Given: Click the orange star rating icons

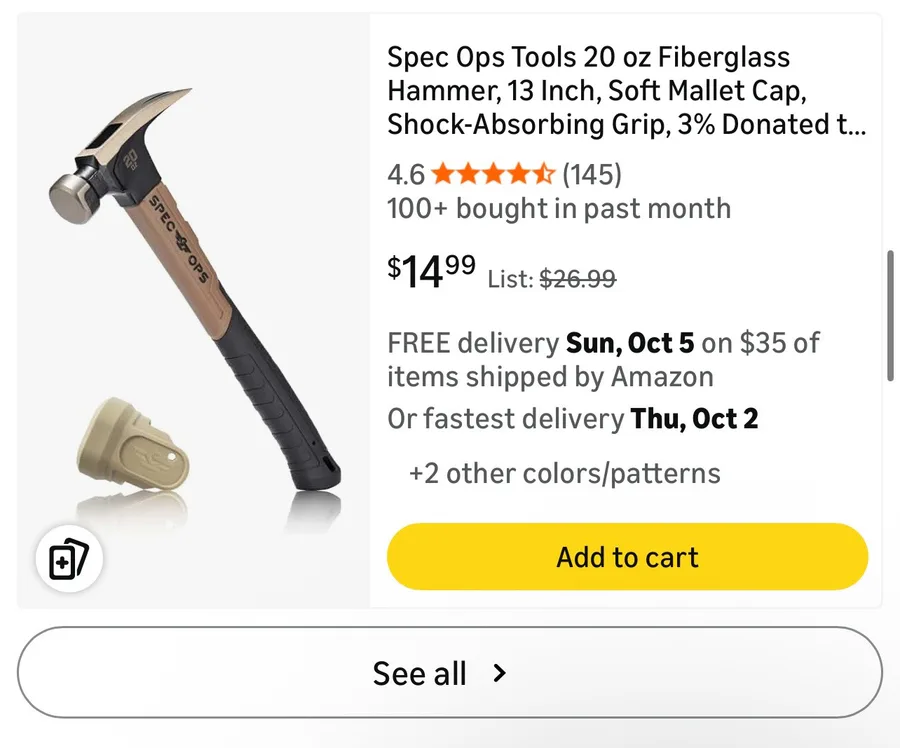Looking at the screenshot, I should 492,175.
